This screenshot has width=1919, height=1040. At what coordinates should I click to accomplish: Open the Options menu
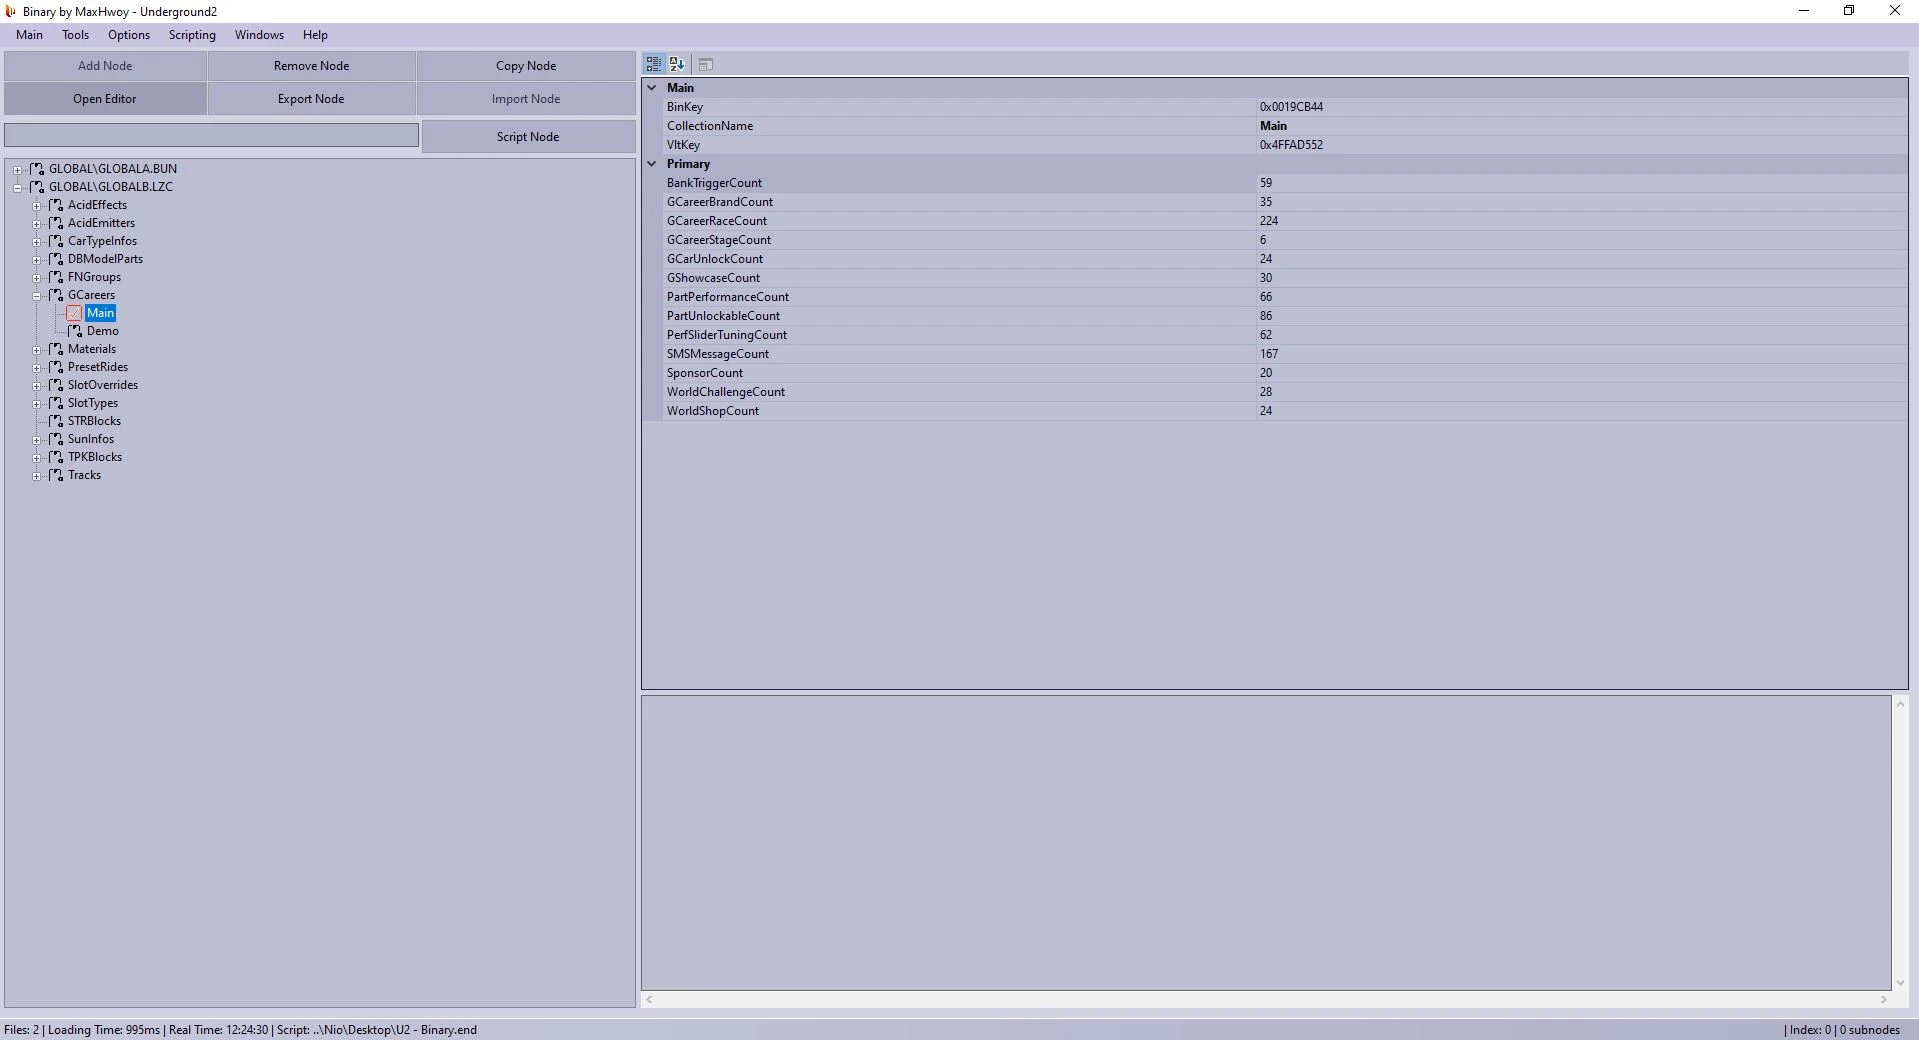click(129, 35)
